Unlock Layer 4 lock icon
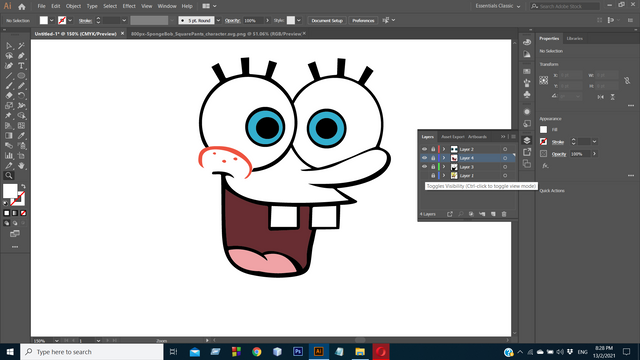Screen dimensions: 640x360 433,158
